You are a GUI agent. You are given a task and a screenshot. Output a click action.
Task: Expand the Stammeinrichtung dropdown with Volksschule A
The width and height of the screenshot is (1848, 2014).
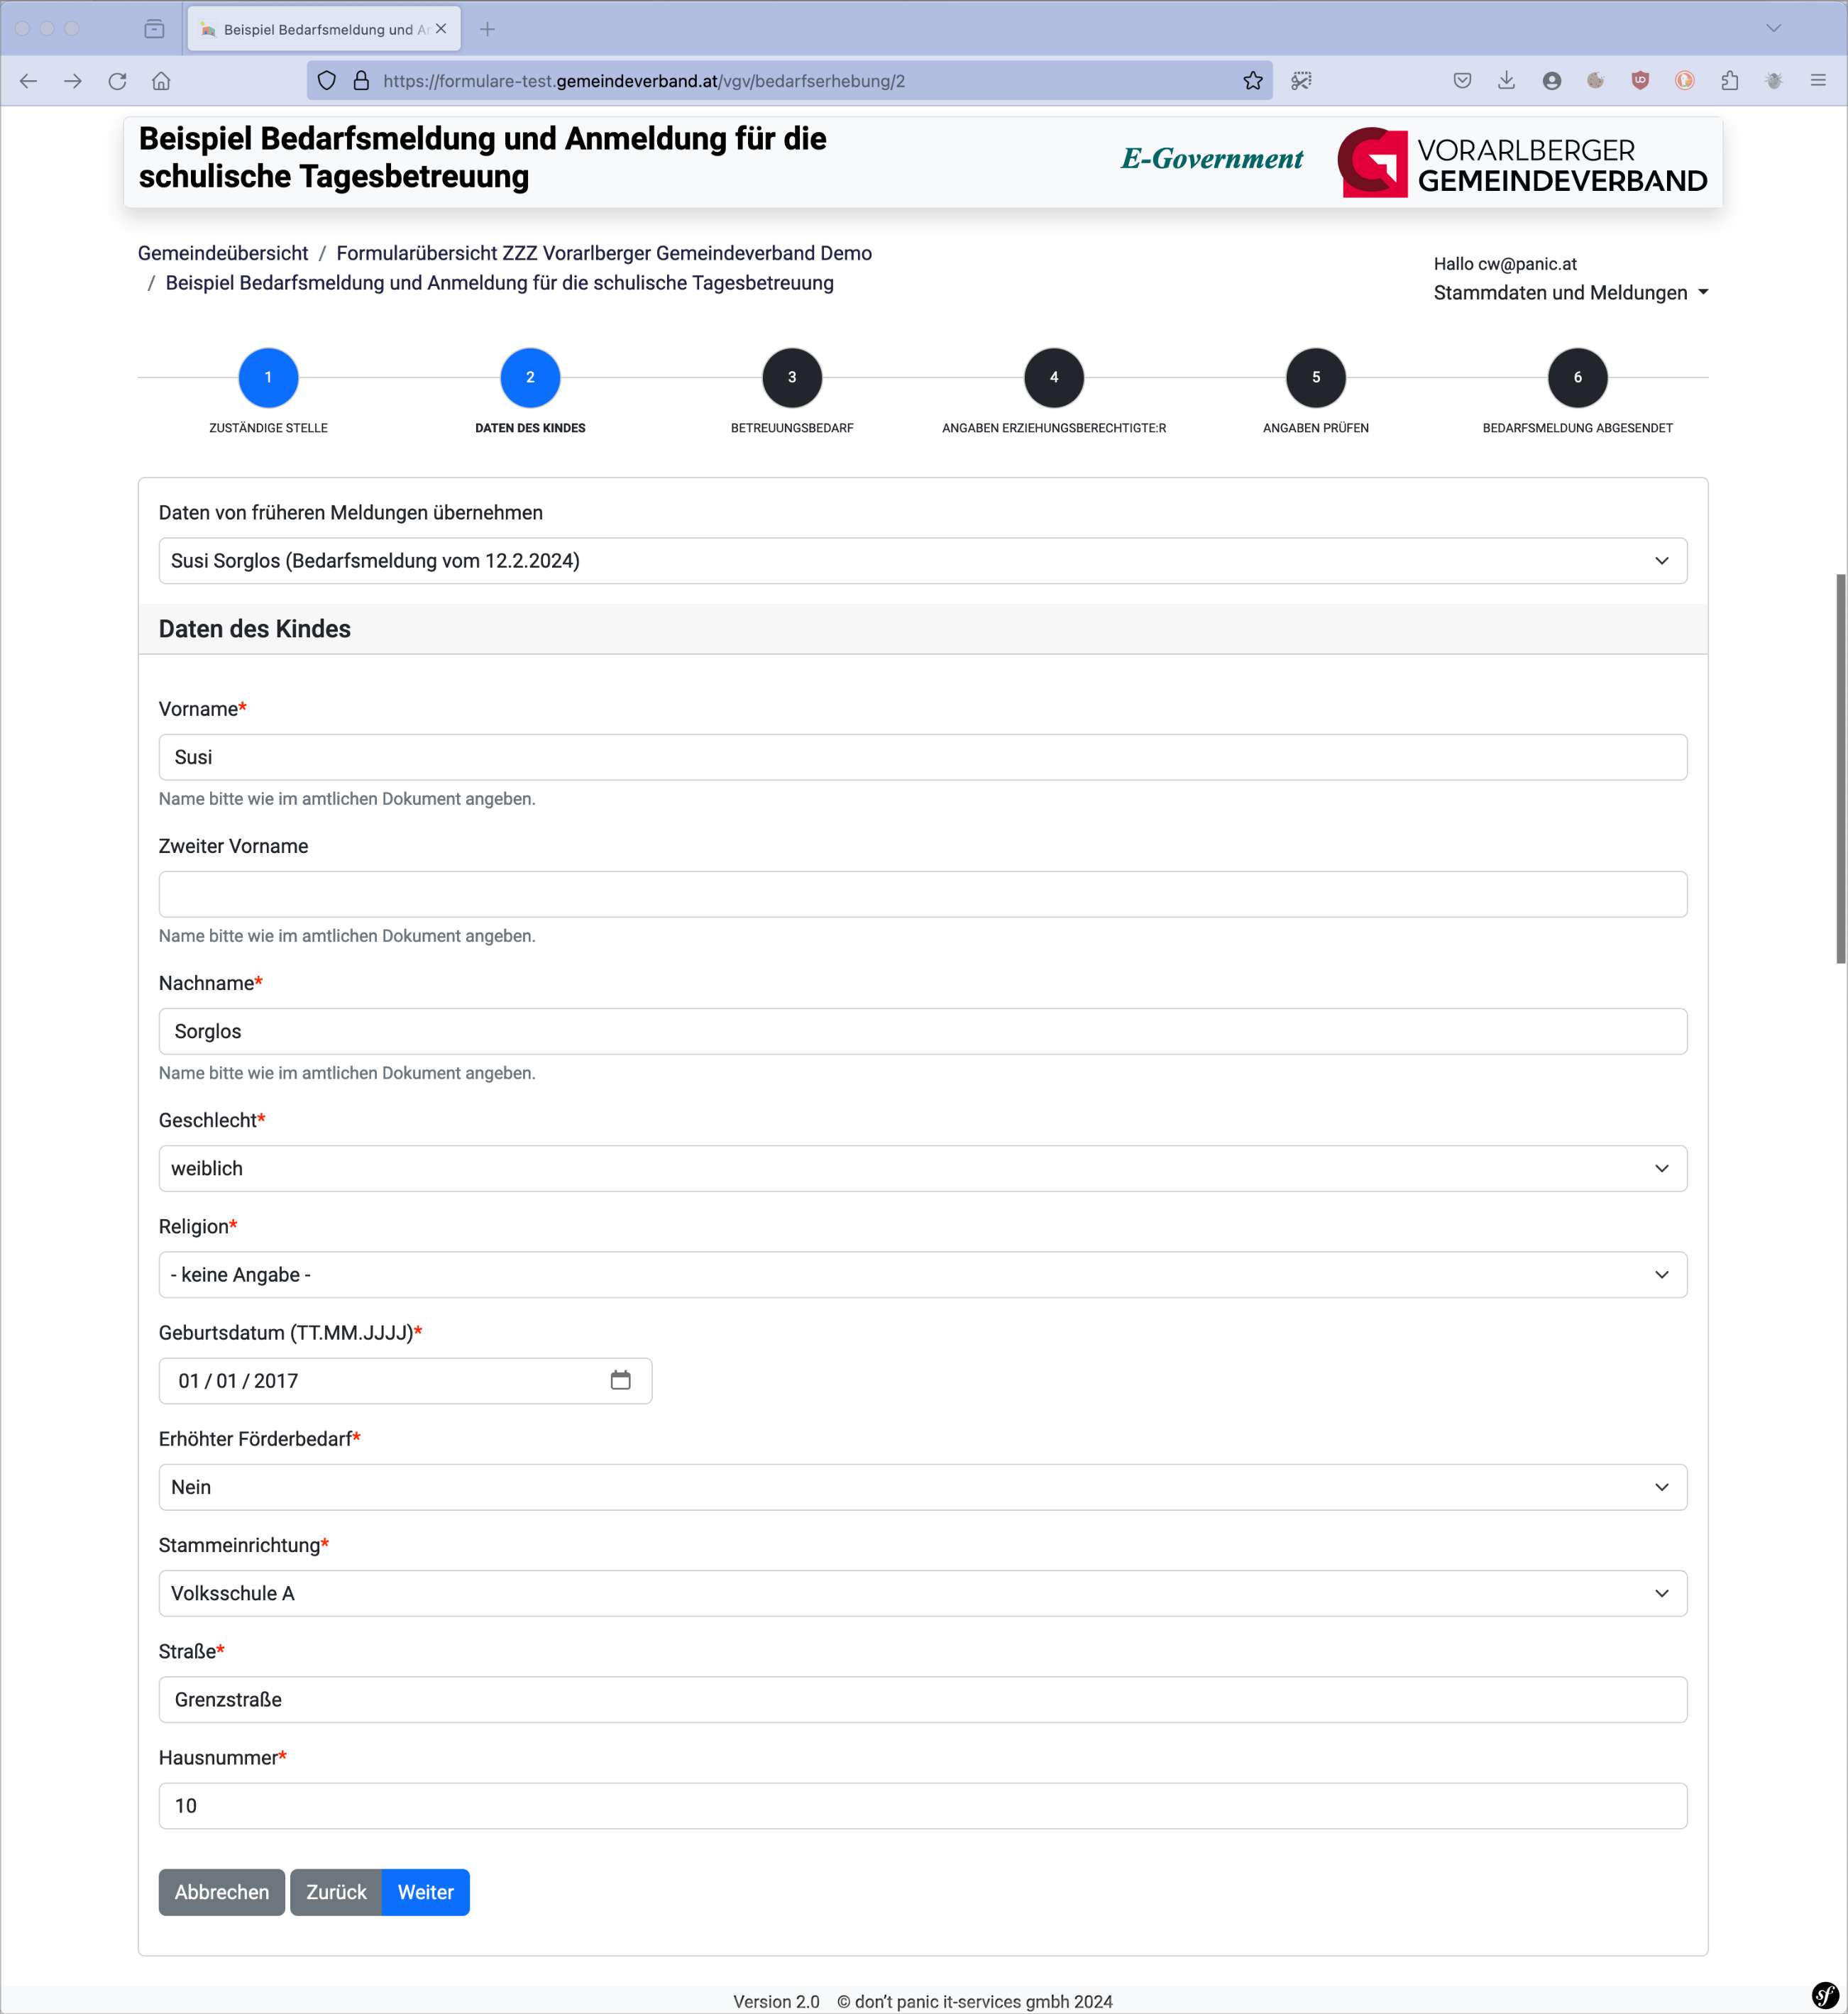[x=922, y=1593]
